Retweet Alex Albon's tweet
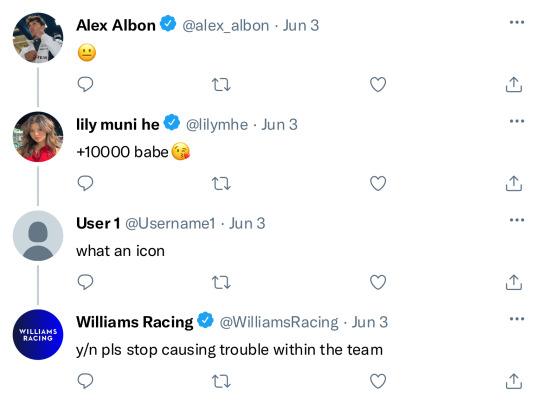This screenshot has width=540, height=404. tap(221, 85)
